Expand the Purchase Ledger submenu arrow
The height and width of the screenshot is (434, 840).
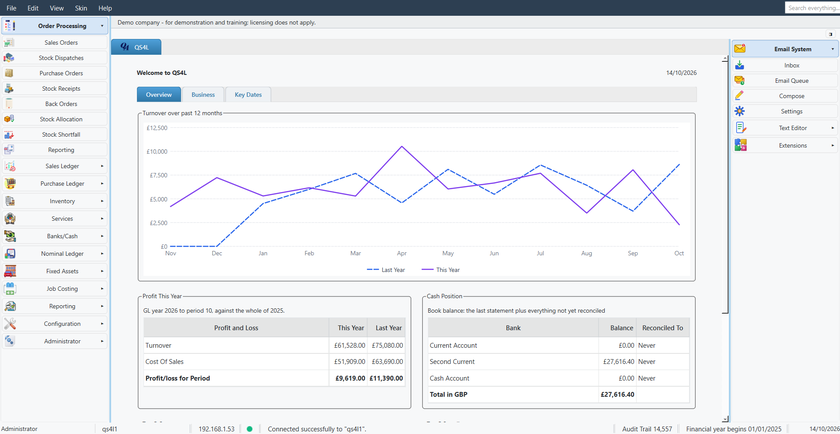pyautogui.click(x=102, y=184)
